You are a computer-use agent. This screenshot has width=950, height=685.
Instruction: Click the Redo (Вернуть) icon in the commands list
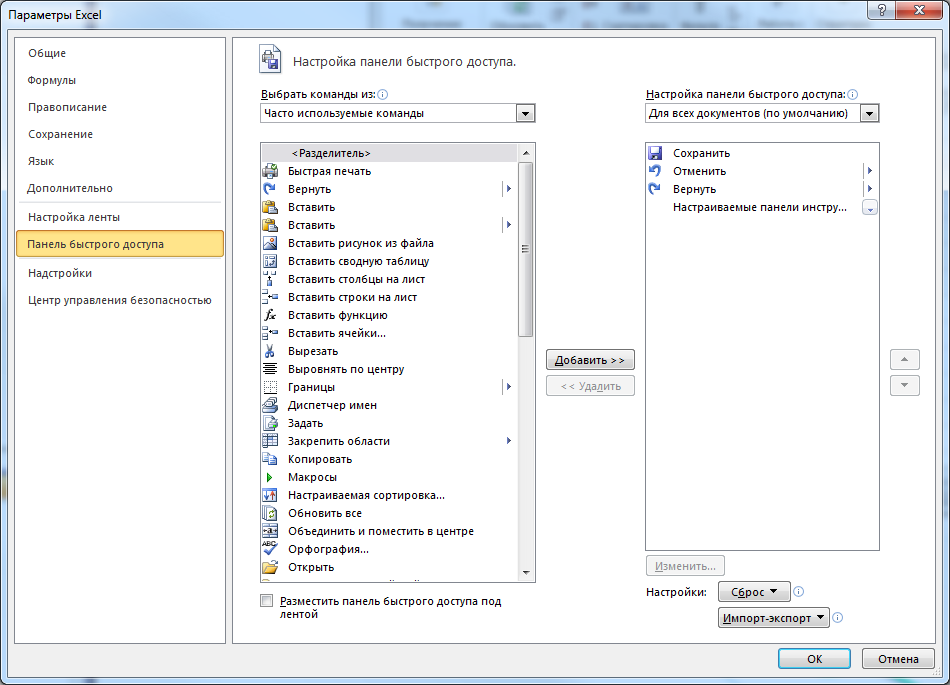point(270,189)
